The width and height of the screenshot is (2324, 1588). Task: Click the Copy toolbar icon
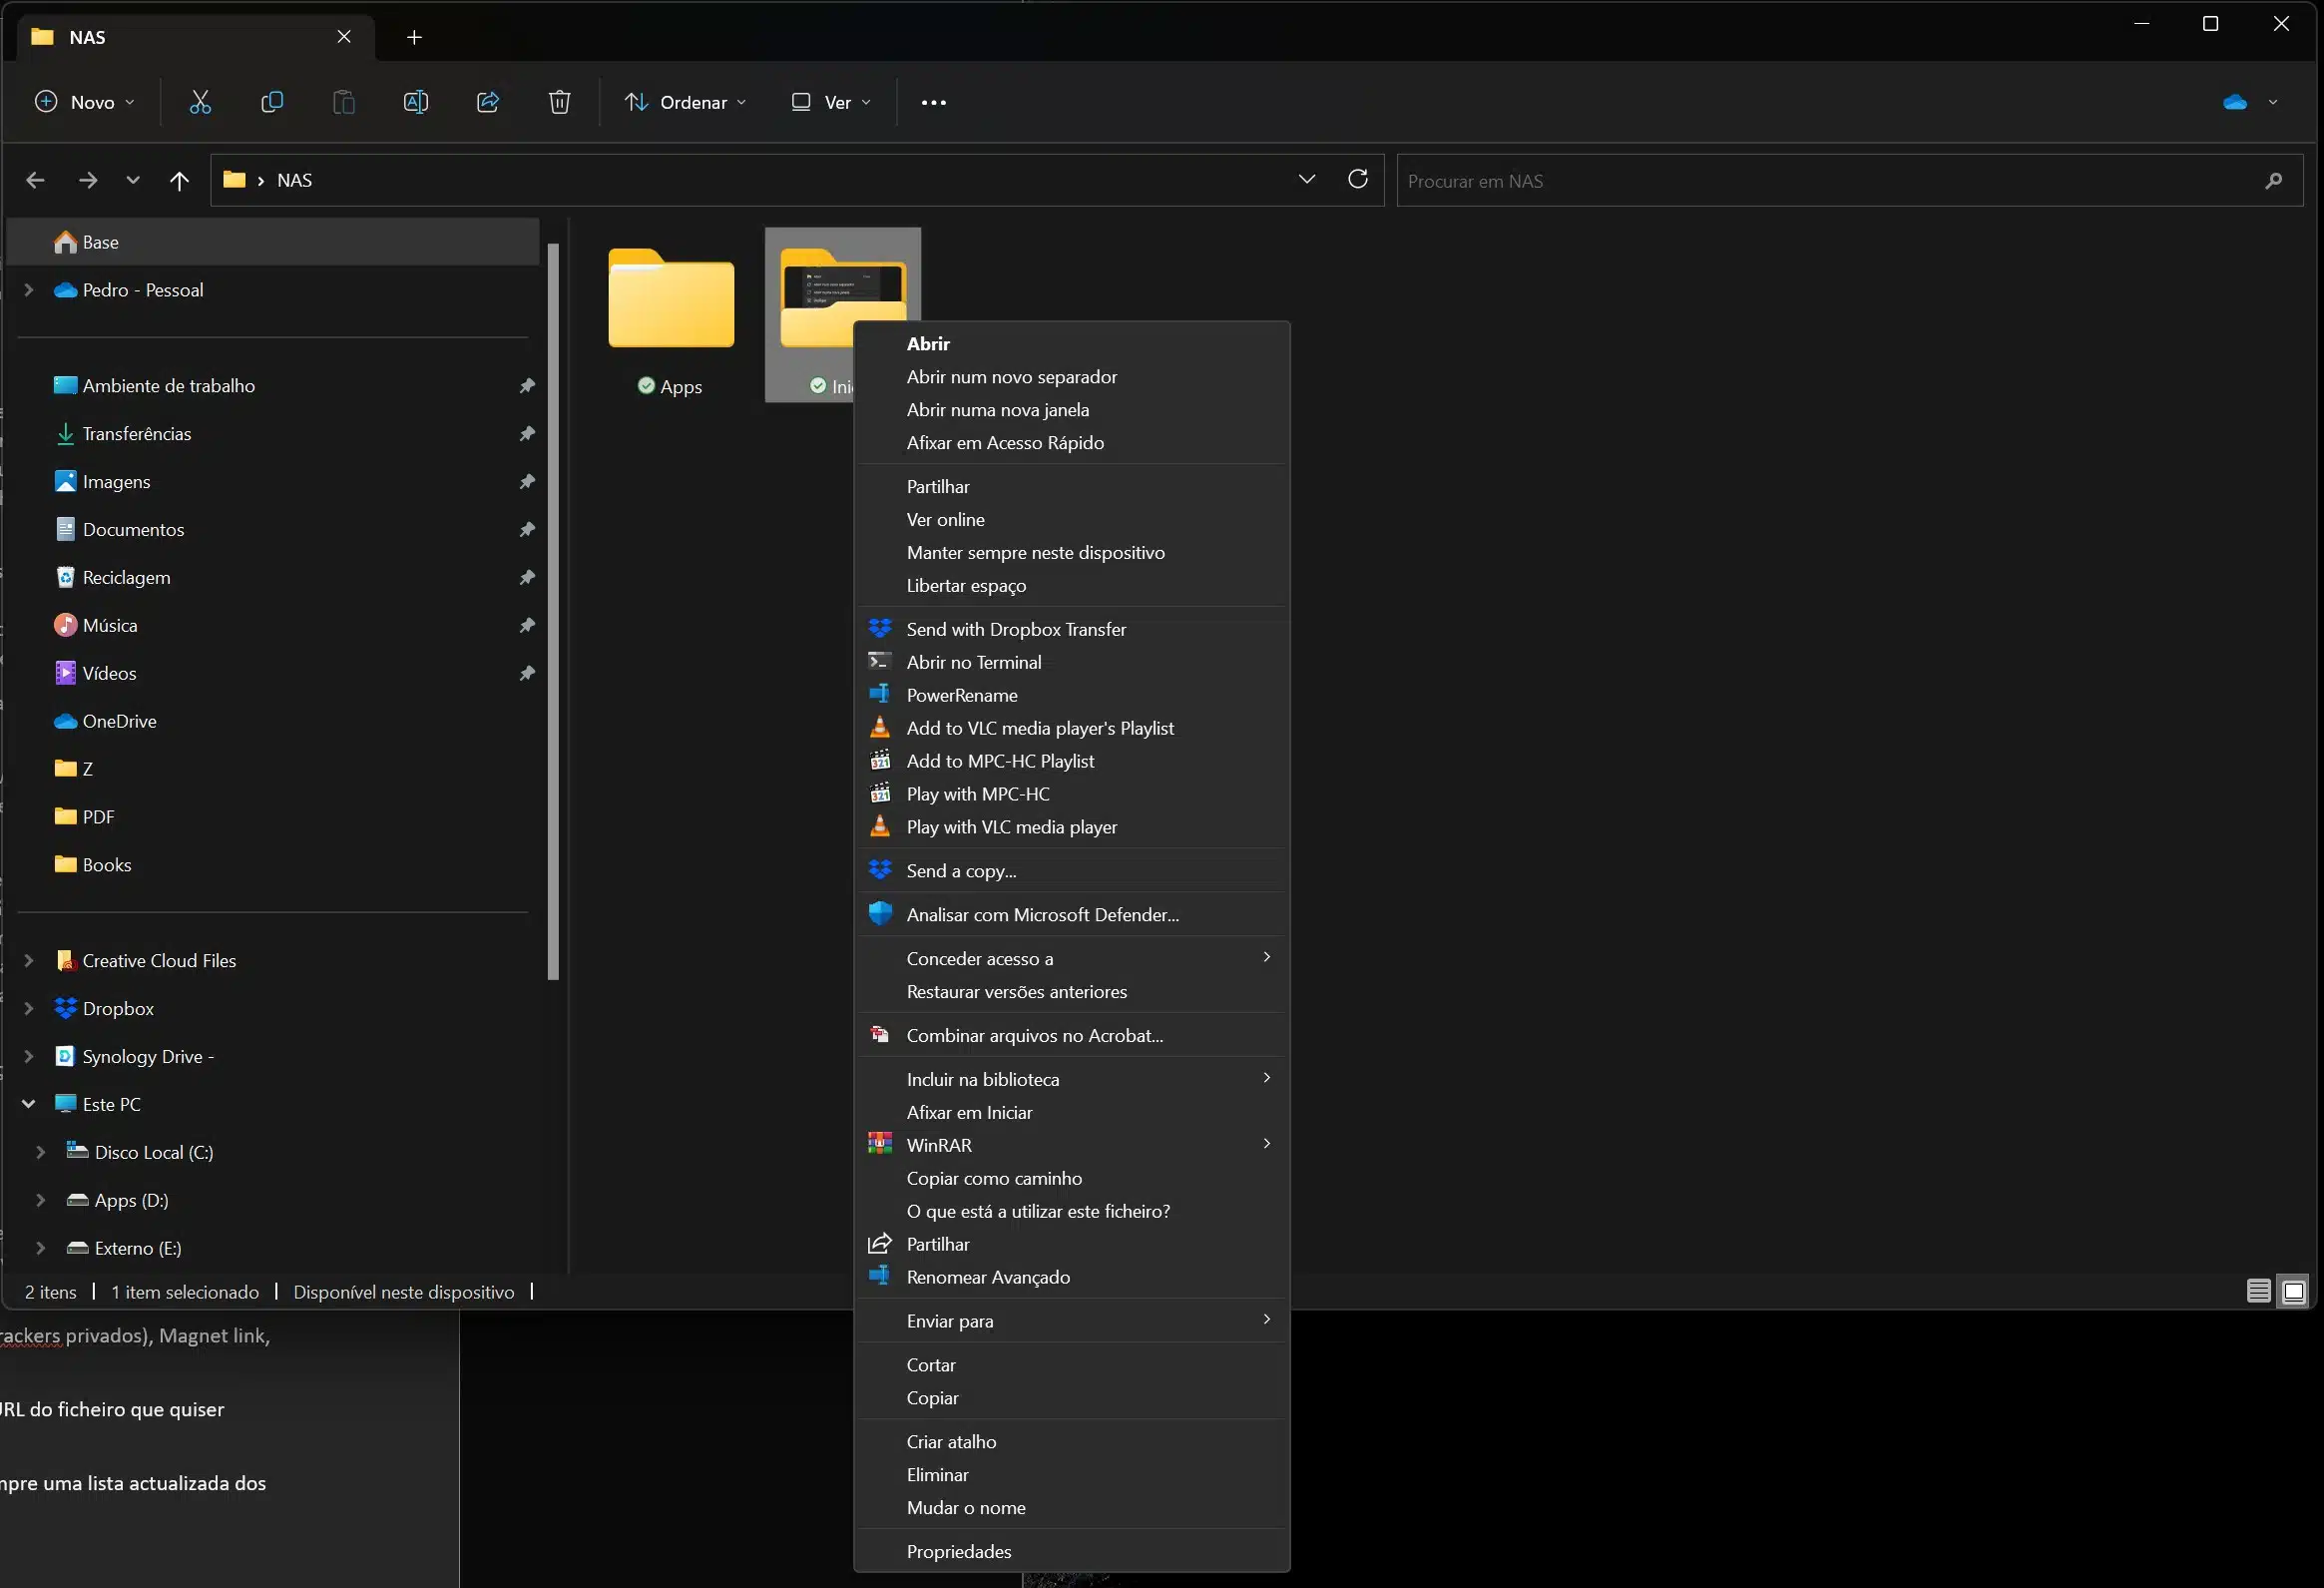pos(272,102)
